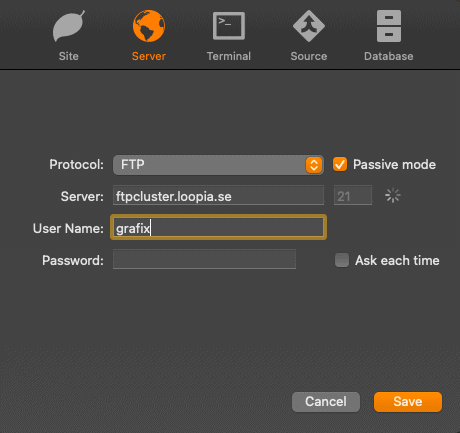Open the Site leaf icon tab
The image size is (460, 433).
69,26
